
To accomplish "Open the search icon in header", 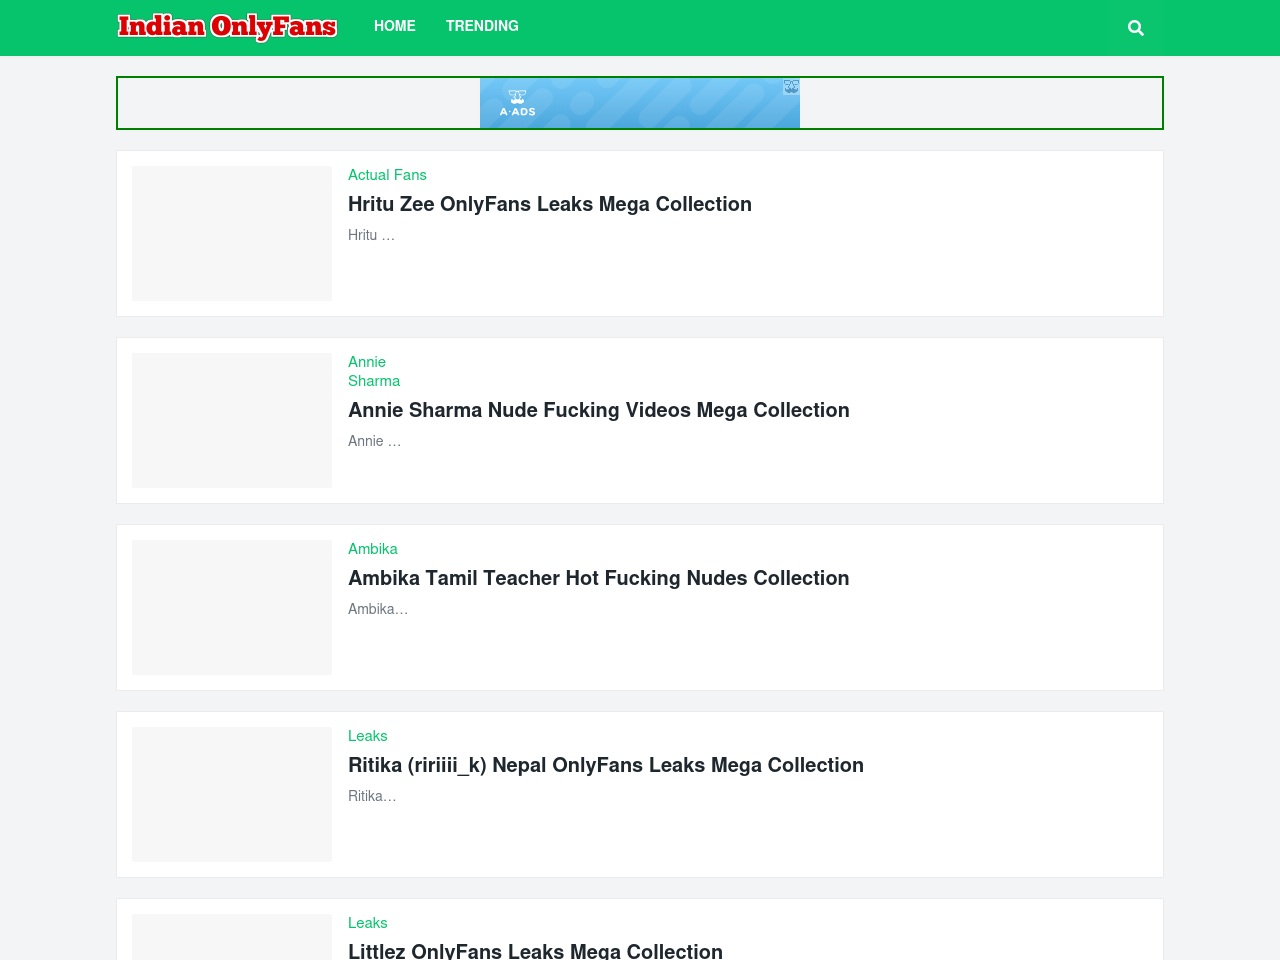I will (1135, 28).
